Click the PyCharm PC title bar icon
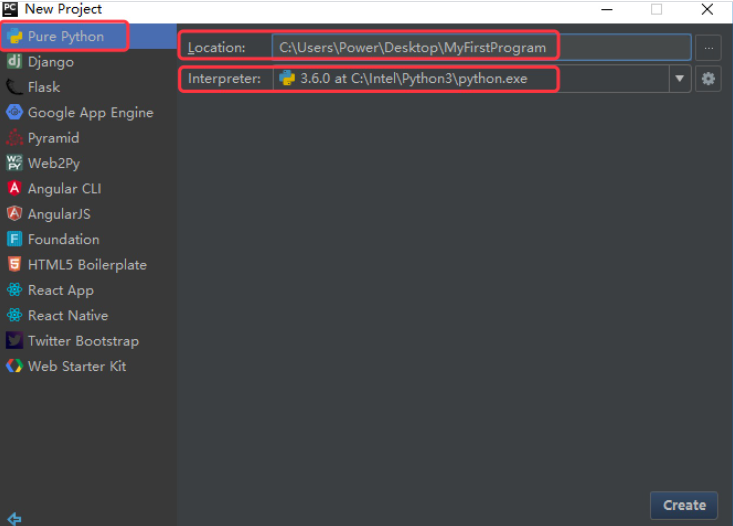Screen dimensions: 733x526 click(x=10, y=9)
